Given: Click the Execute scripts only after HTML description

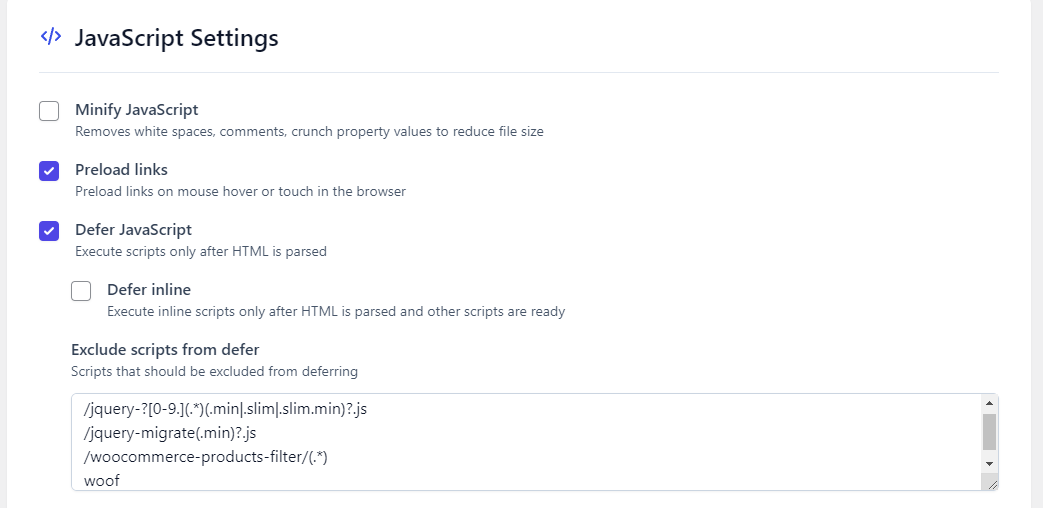Looking at the screenshot, I should 201,252.
